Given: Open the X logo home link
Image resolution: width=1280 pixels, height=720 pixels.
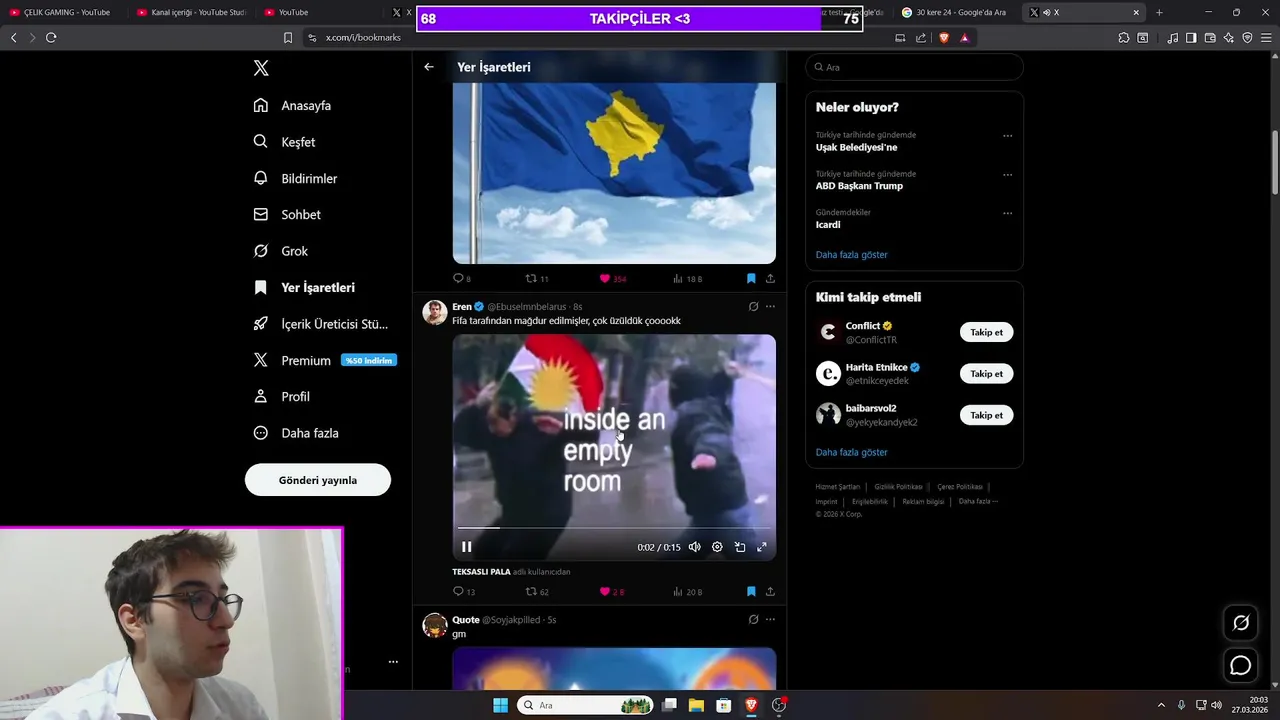Looking at the screenshot, I should tap(261, 68).
